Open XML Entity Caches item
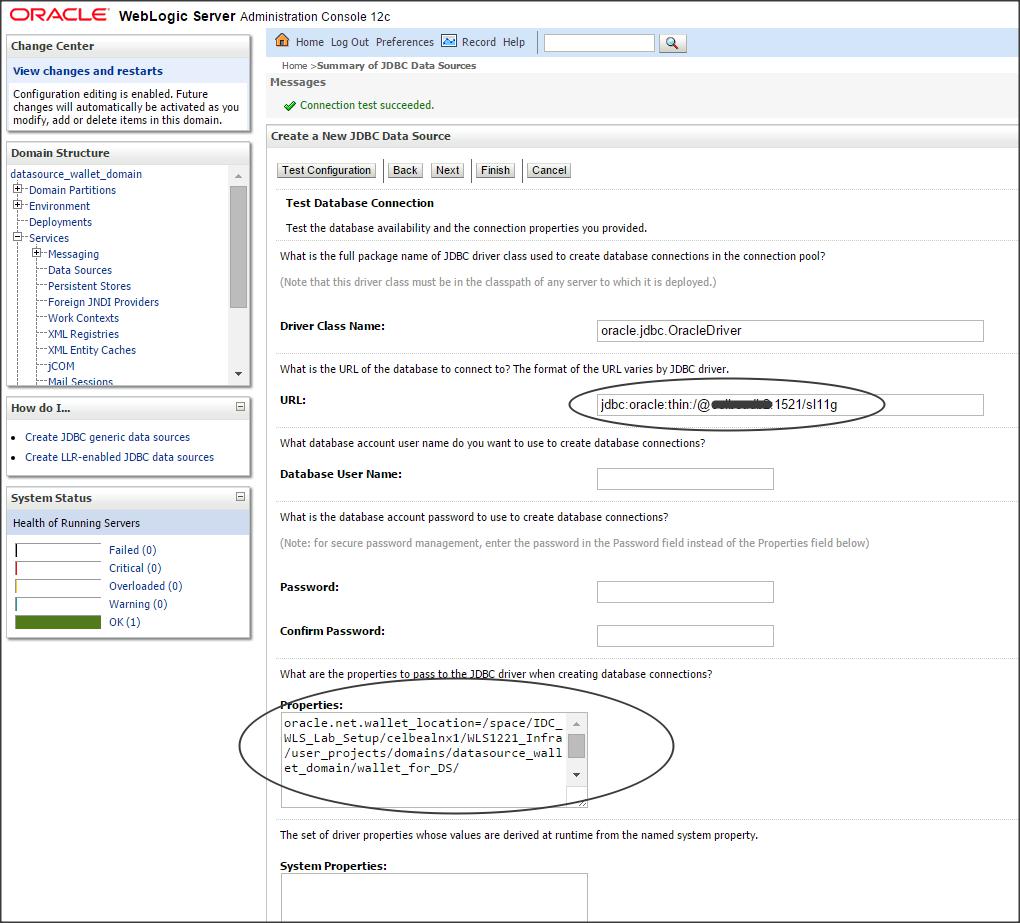This screenshot has width=1020, height=923. [x=92, y=350]
